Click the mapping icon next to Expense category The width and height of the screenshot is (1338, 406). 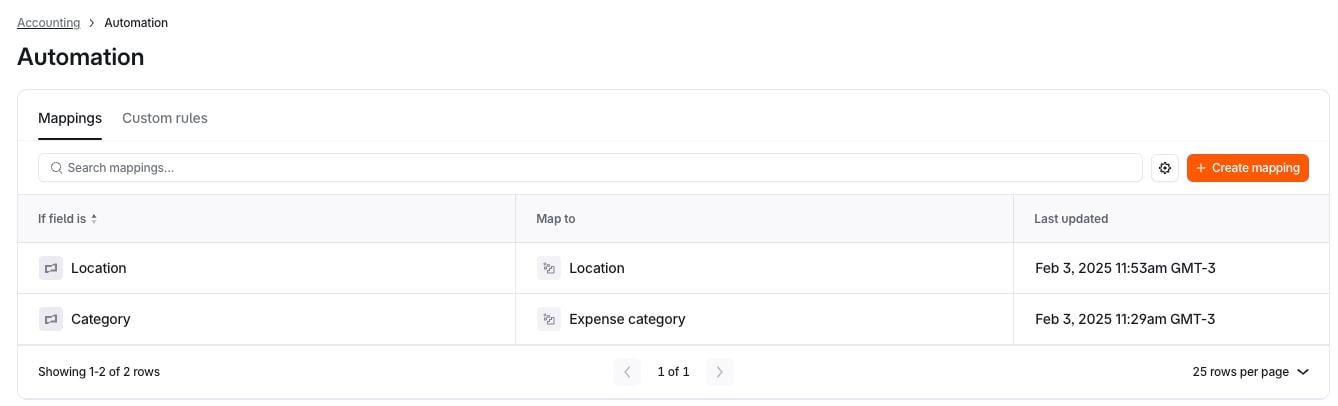(548, 319)
